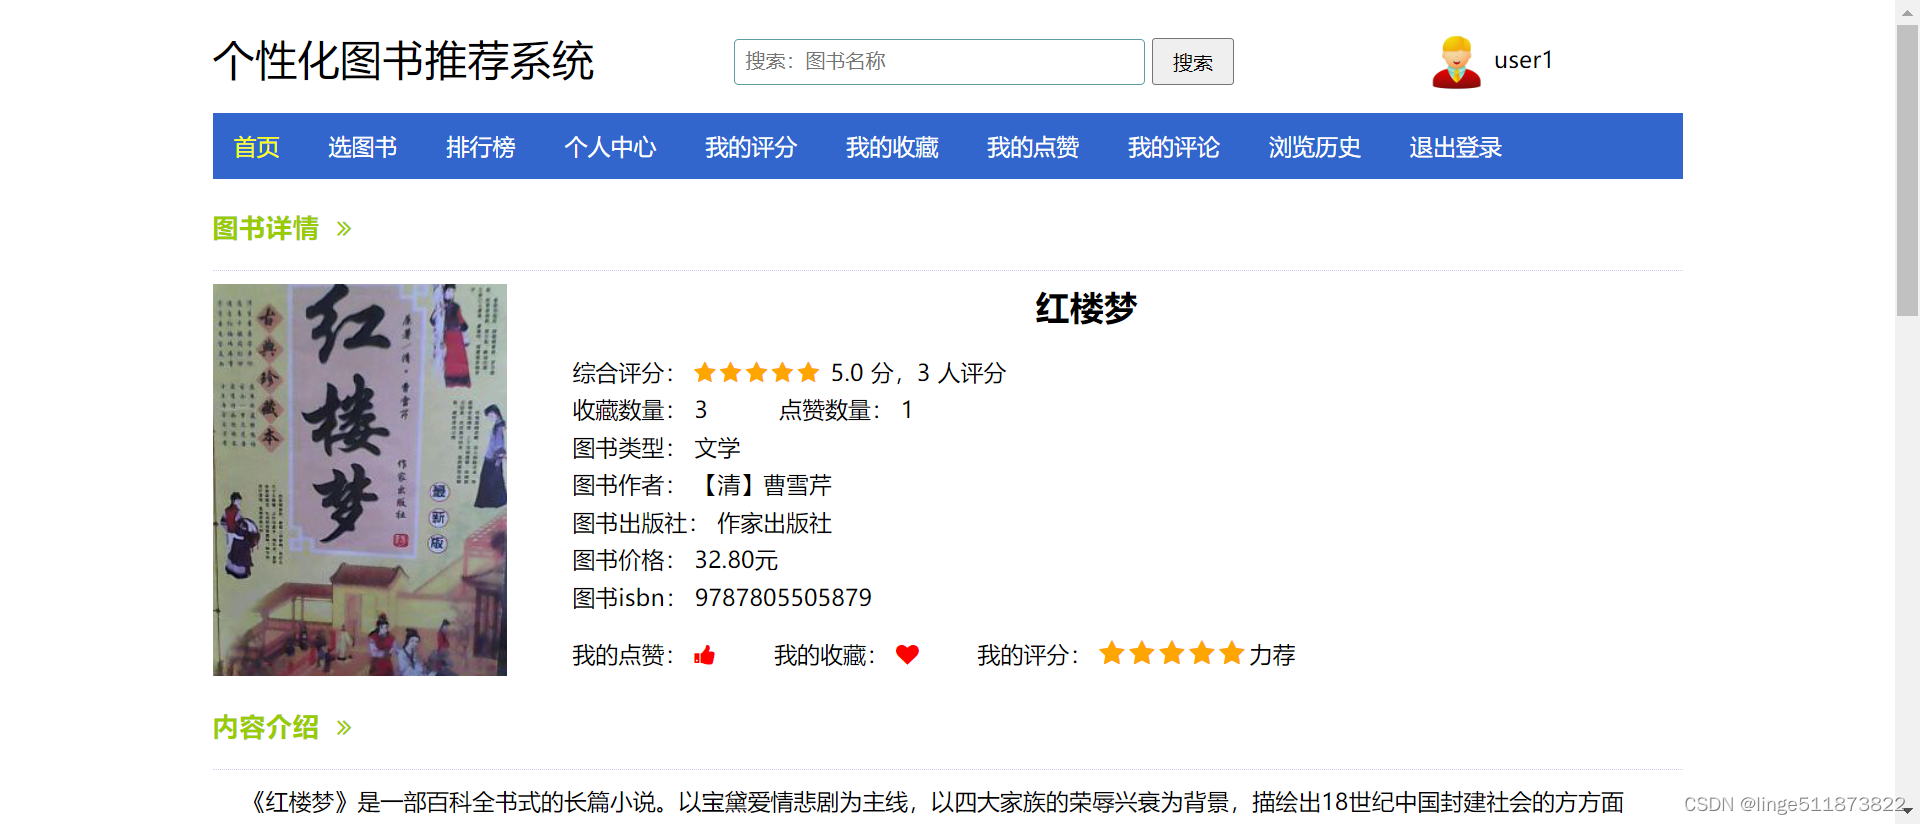
Task: Toggle the red heart favorite icon
Action: point(907,654)
